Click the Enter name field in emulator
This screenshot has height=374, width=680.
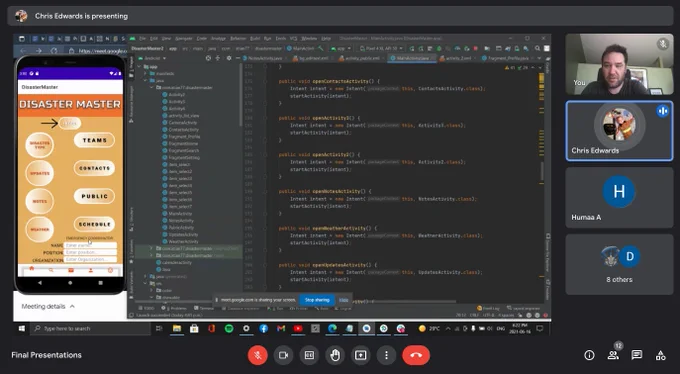pyautogui.click(x=90, y=246)
